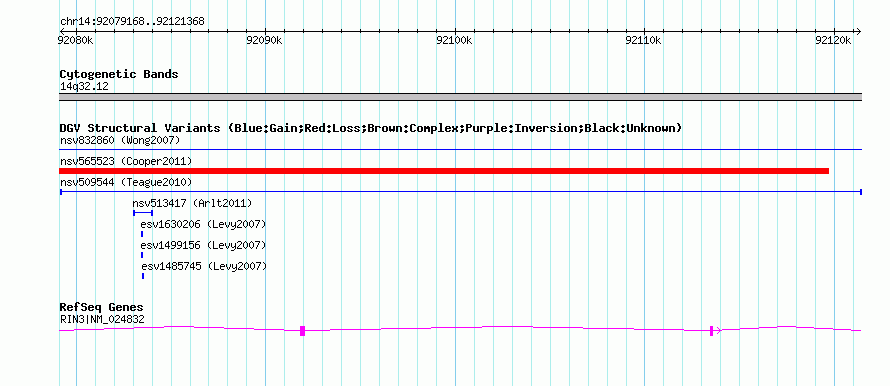Open variant esv1499156 (Levy2007) label

pyautogui.click(x=203, y=245)
